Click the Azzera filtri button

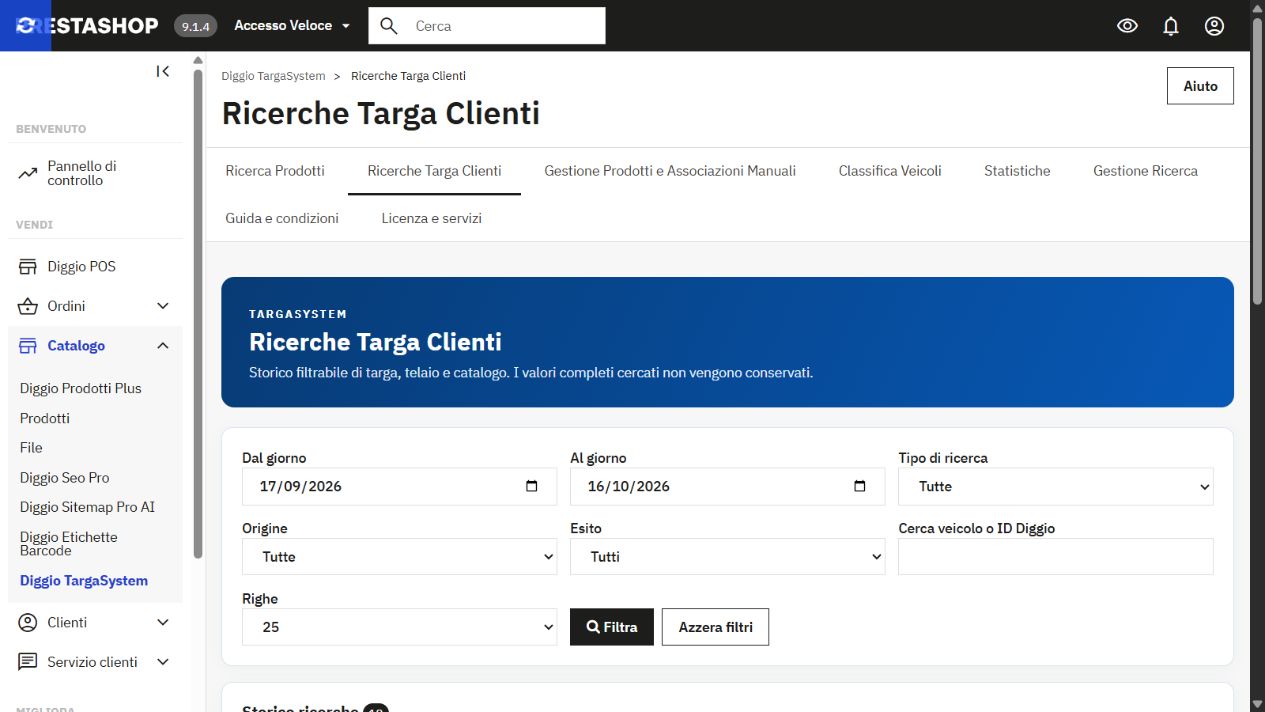(716, 627)
